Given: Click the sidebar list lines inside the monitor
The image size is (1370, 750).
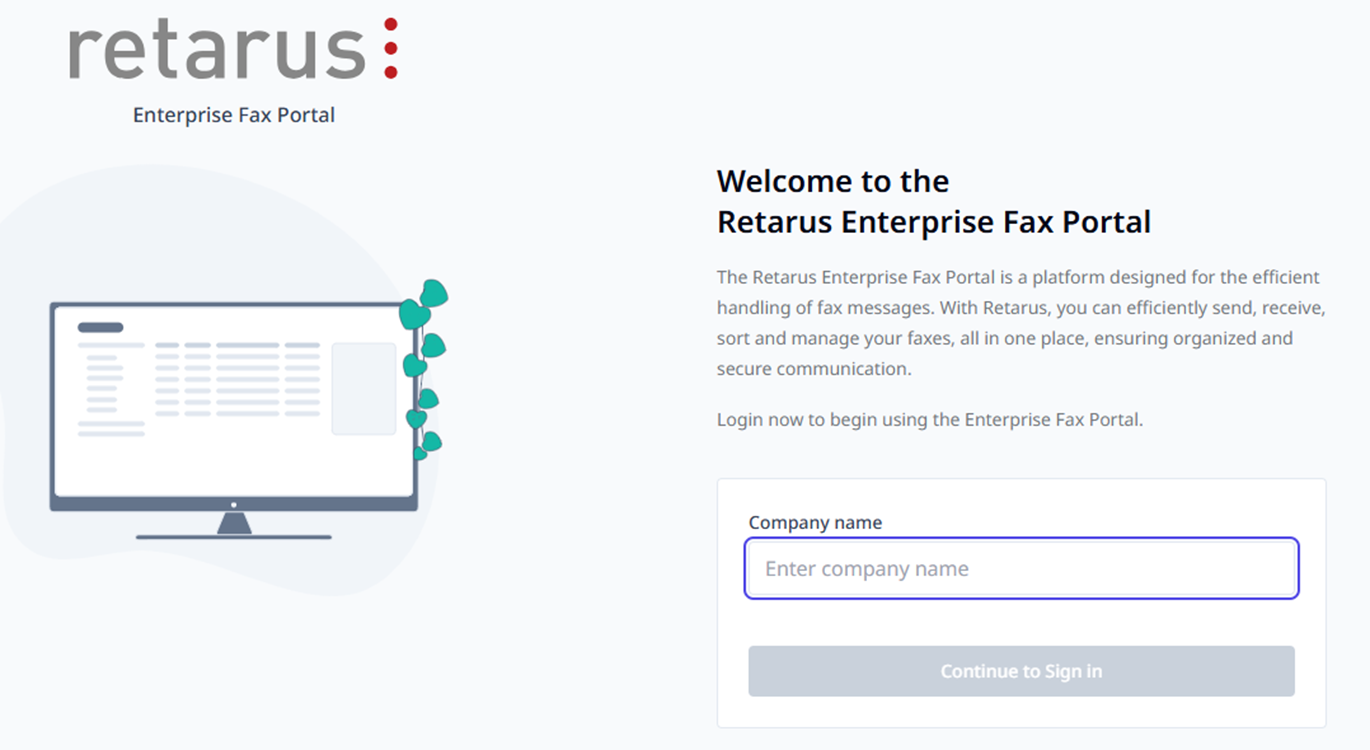Looking at the screenshot, I should (x=103, y=383).
